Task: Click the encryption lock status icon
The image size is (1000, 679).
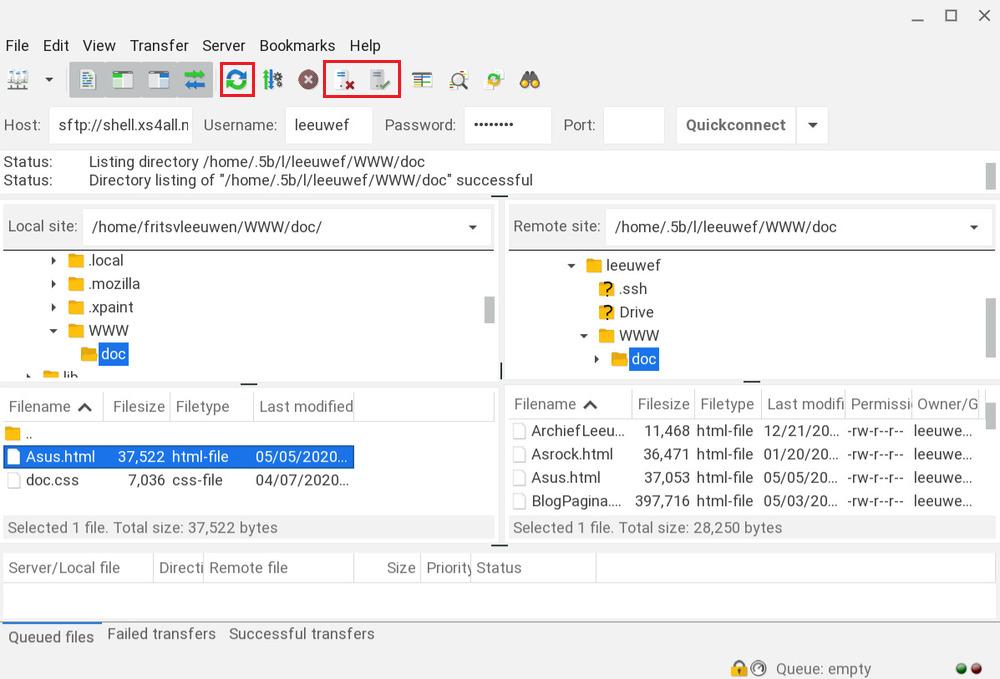Action: coord(739,668)
